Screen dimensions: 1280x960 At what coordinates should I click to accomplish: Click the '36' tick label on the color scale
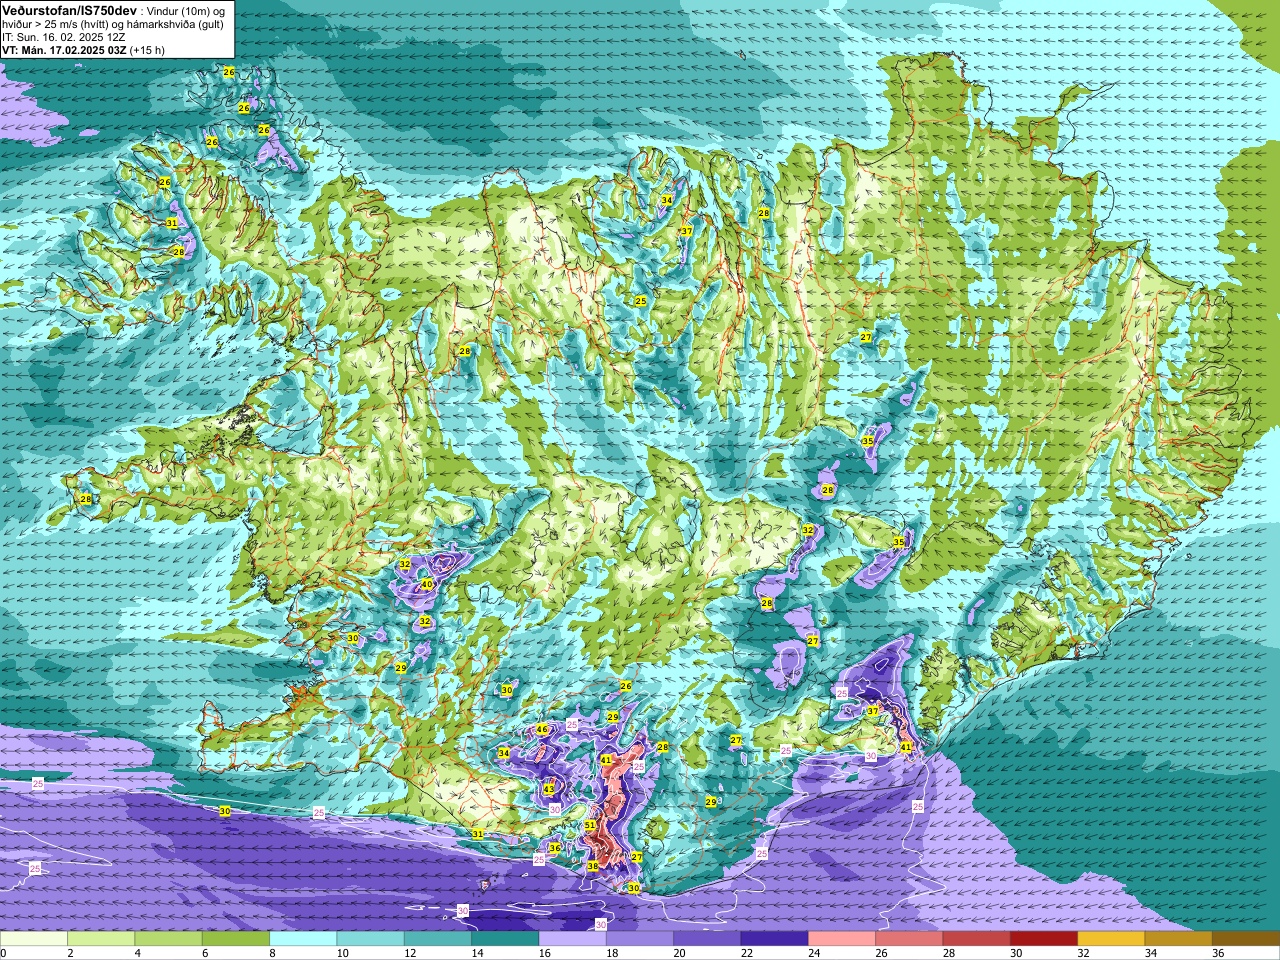(x=1218, y=953)
